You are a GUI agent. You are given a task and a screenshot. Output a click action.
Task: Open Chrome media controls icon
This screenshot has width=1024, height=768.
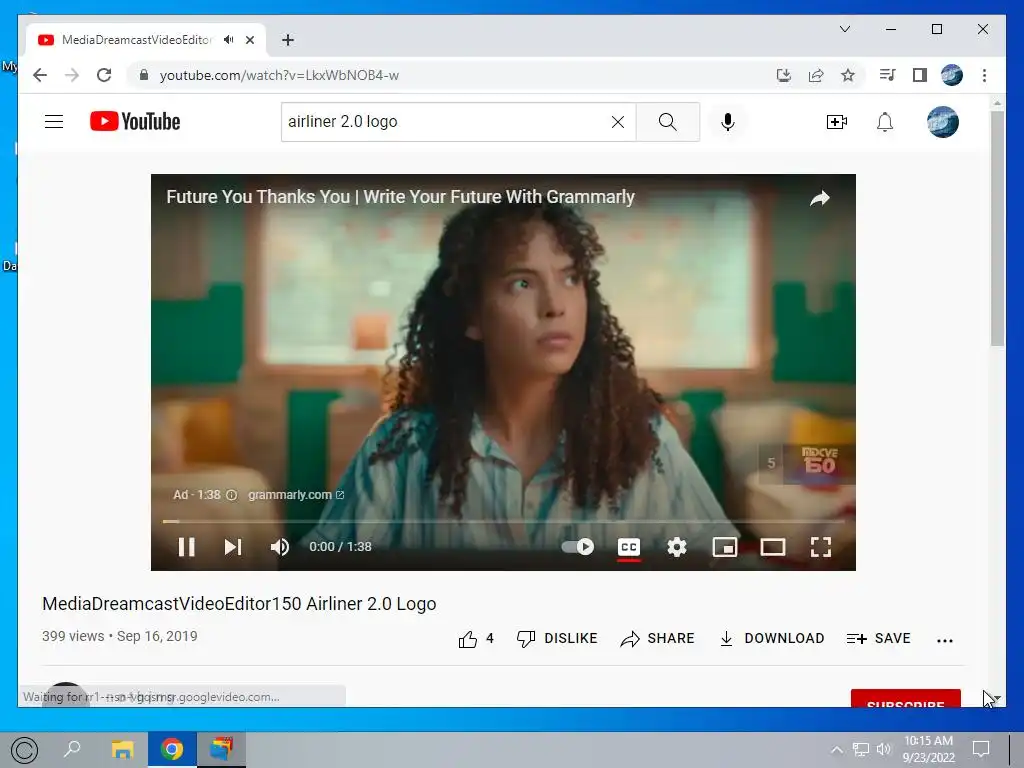coord(887,75)
